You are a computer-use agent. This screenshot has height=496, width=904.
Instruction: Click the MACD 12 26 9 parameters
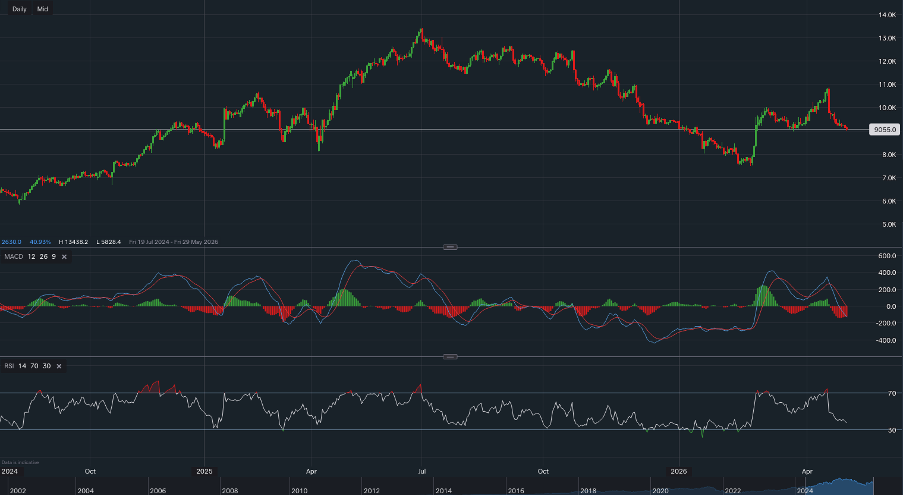click(41, 257)
